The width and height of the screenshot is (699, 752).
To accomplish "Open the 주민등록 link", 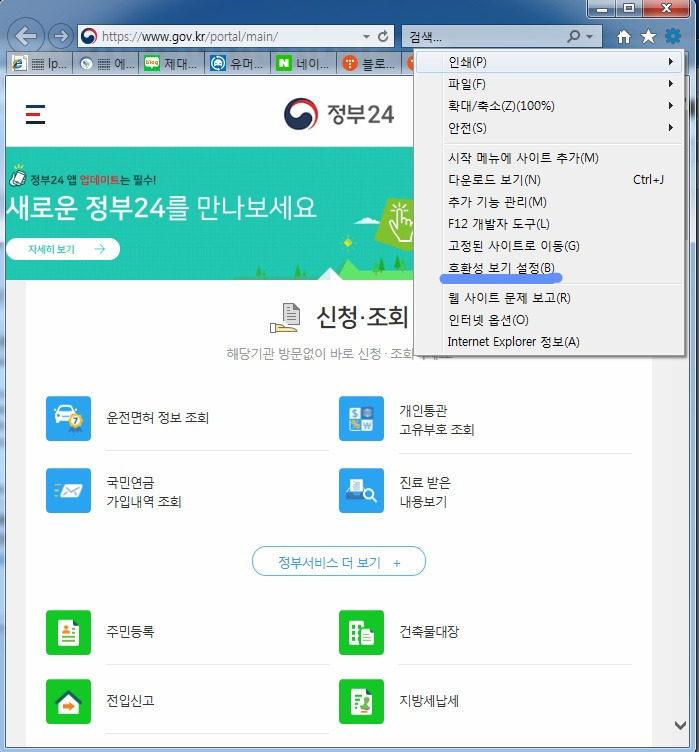I will point(130,632).
